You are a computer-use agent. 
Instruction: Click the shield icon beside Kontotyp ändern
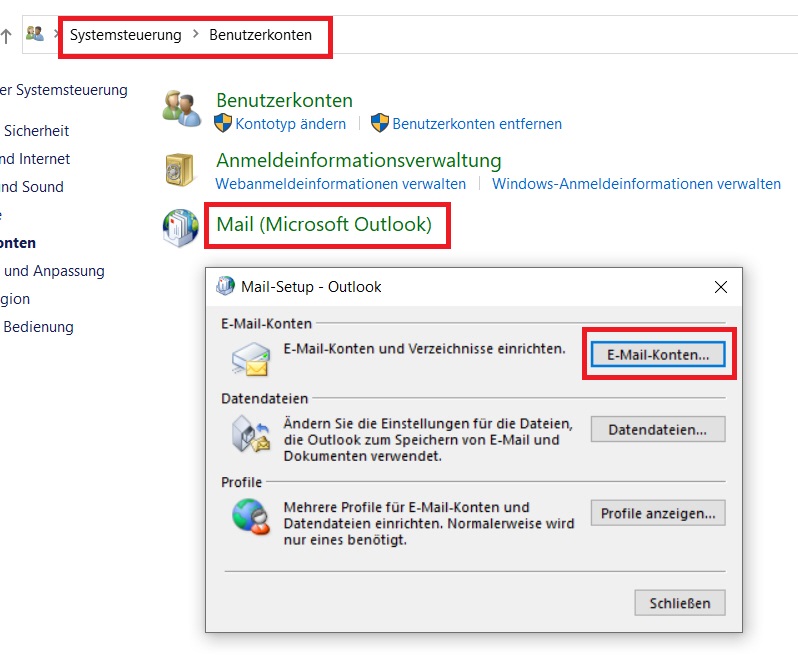pyautogui.click(x=223, y=123)
